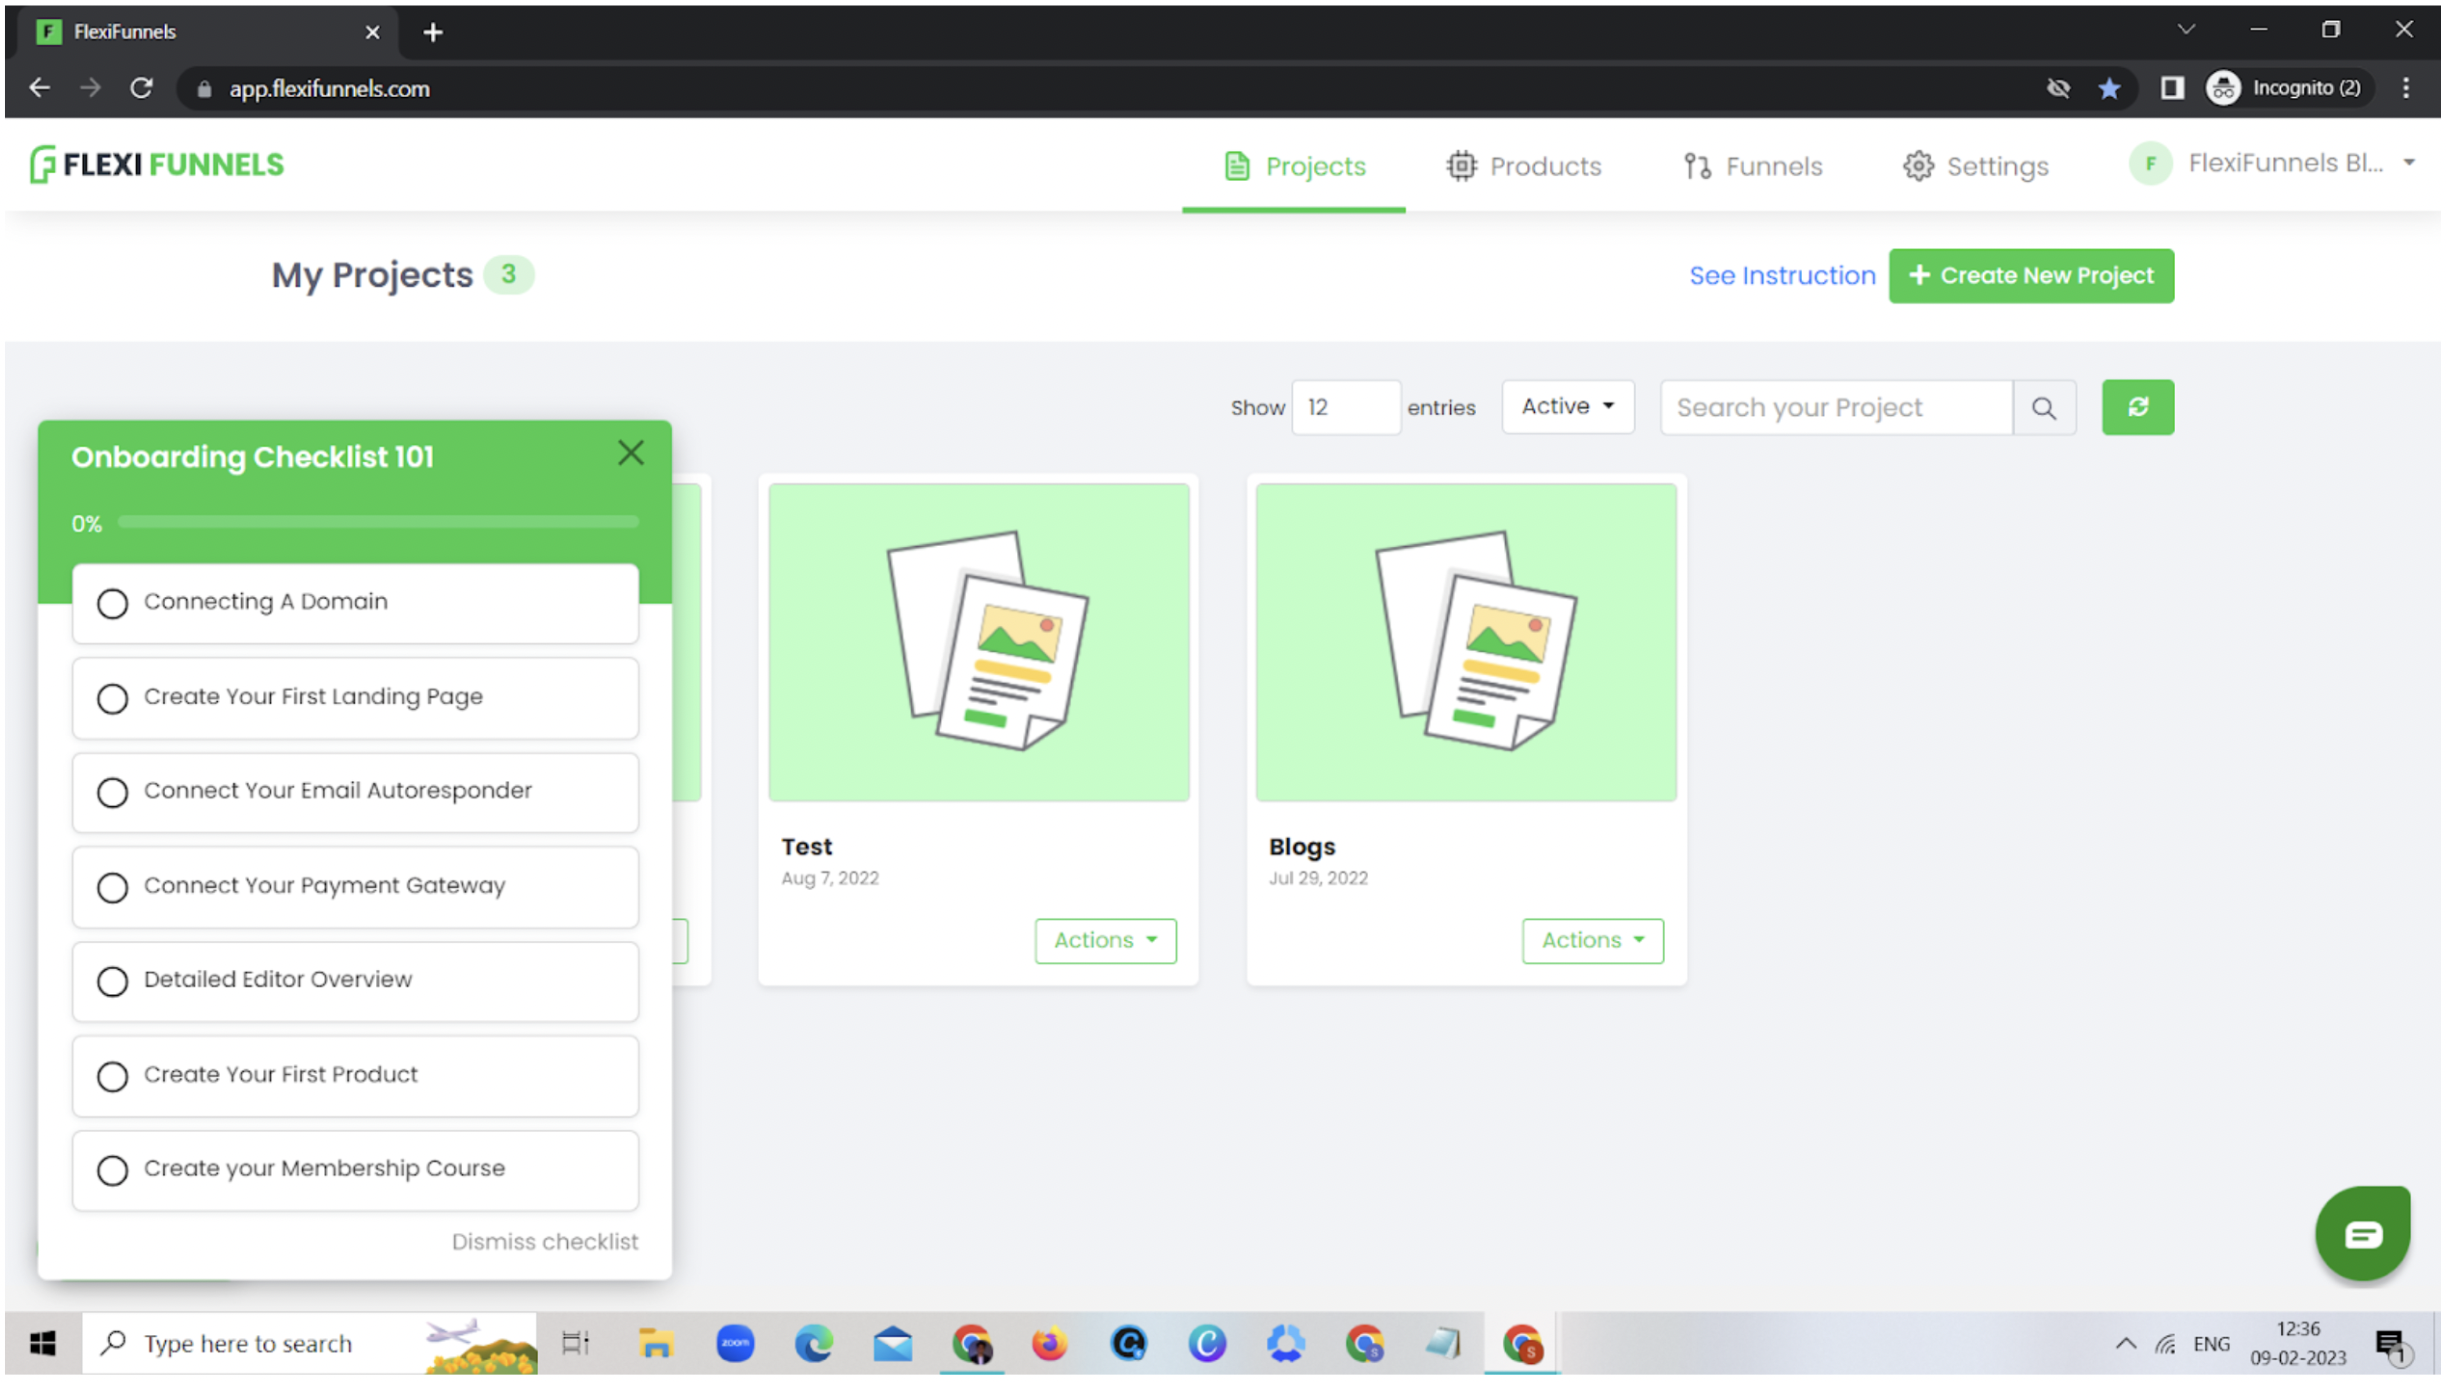Screen dimensions: 2446x1382
Task: Reload the page with browser refresh
Action: pos(141,88)
